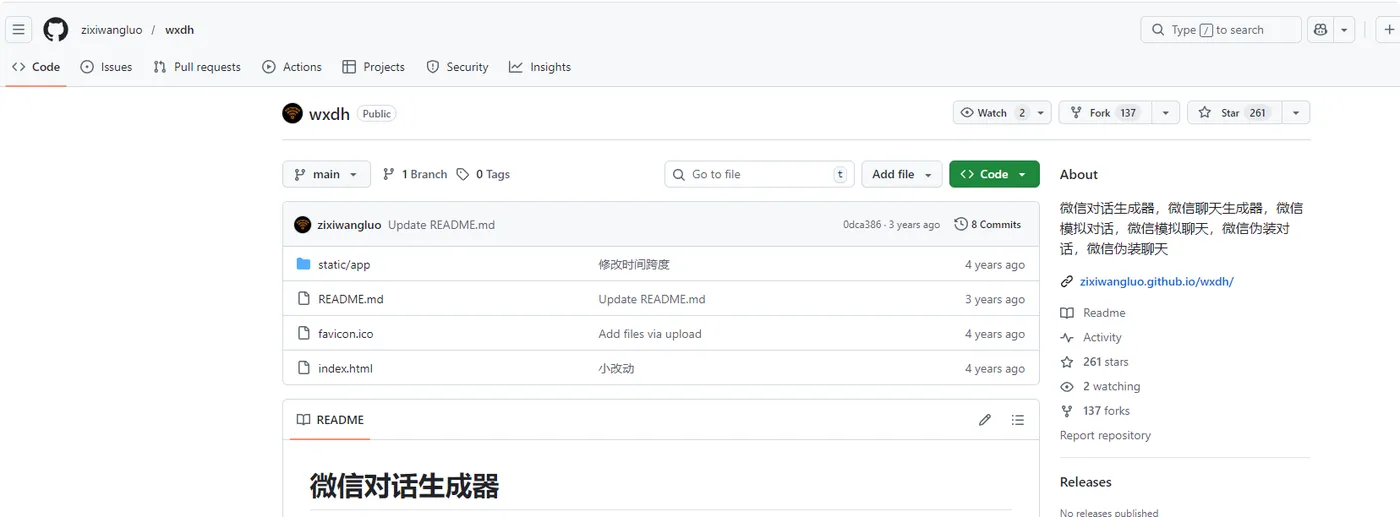Open the green Code dropdown button
Screen dimensions: 1400x517
(x=994, y=174)
